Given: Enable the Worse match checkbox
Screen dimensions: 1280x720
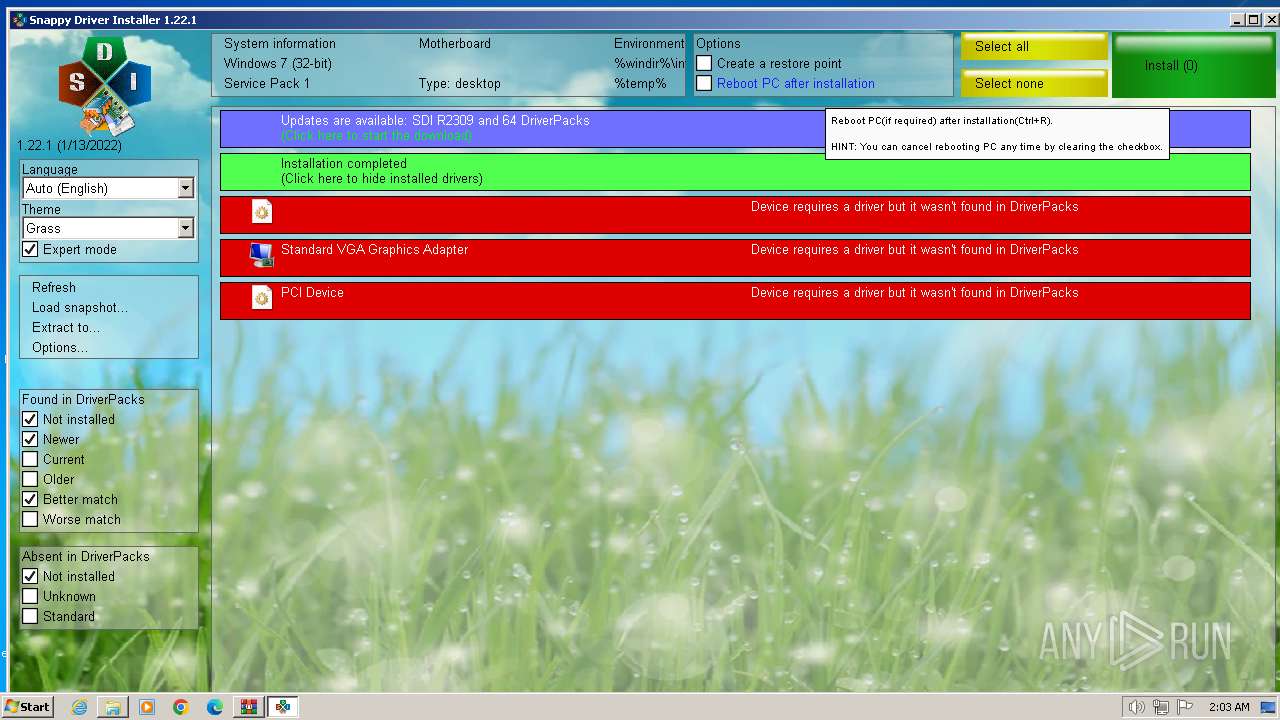Looking at the screenshot, I should pyautogui.click(x=30, y=519).
